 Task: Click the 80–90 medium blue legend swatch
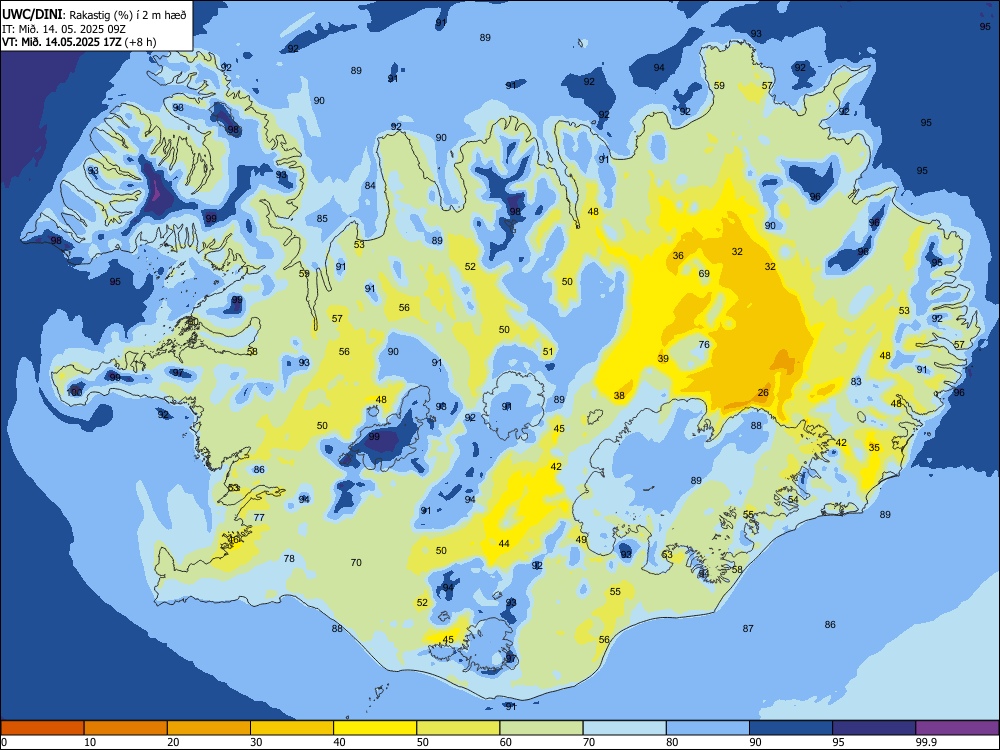click(x=708, y=728)
